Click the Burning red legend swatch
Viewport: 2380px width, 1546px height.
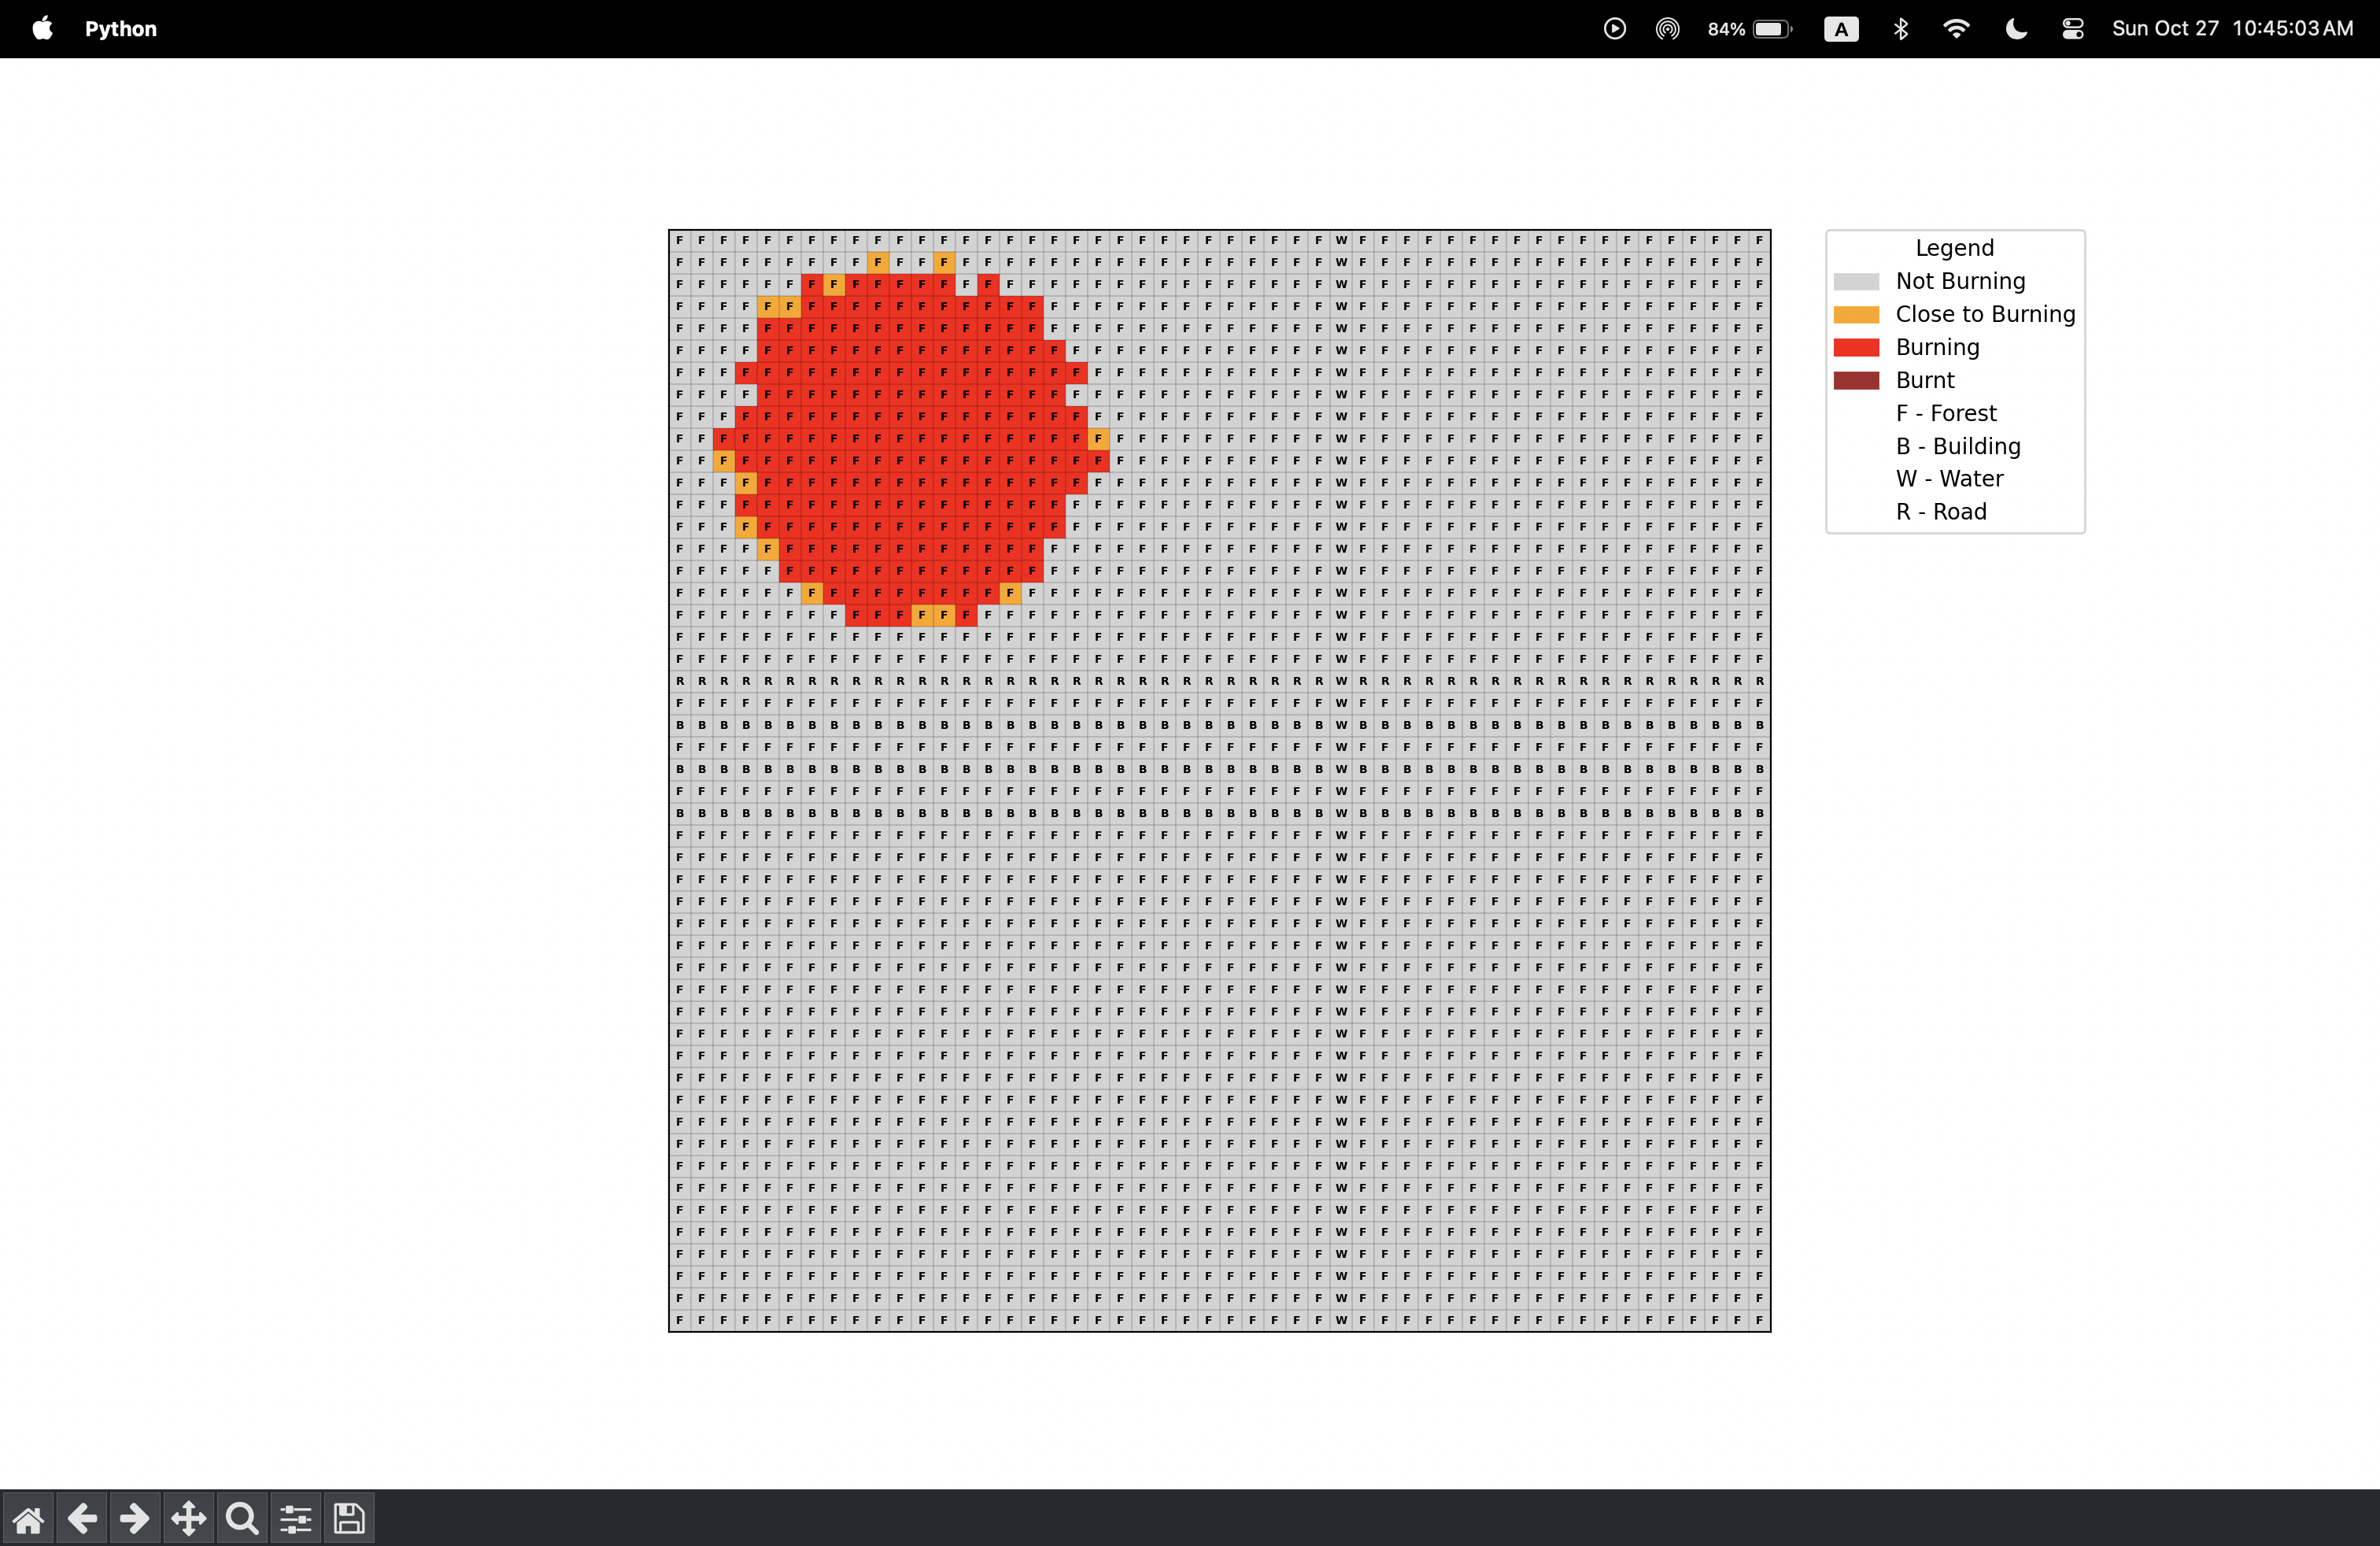pos(1856,347)
